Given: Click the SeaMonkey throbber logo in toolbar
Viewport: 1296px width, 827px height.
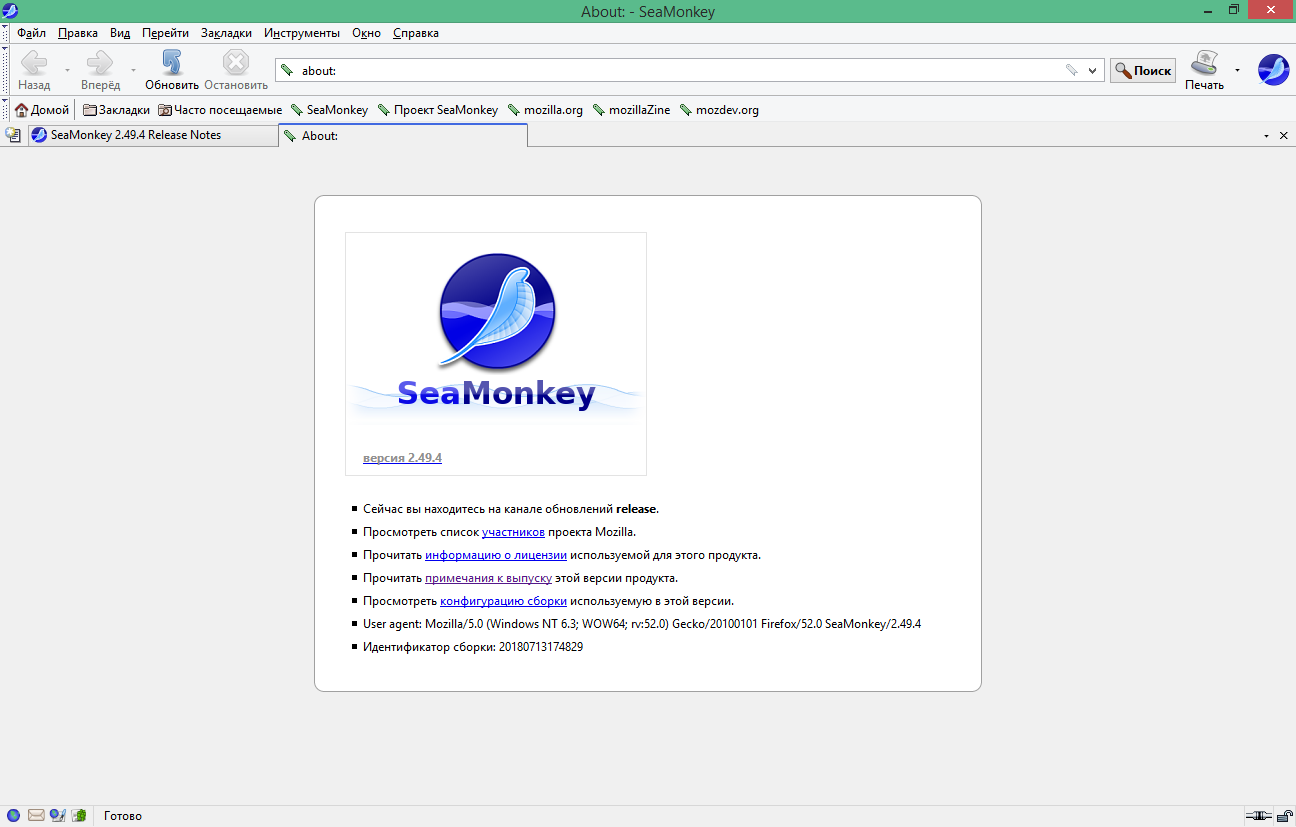Looking at the screenshot, I should point(1273,70).
